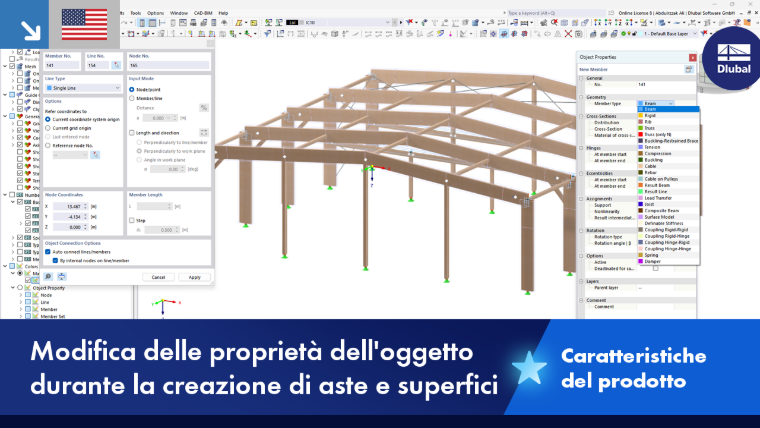
Task: Select the Reference node No. radio
Action: tap(48, 145)
